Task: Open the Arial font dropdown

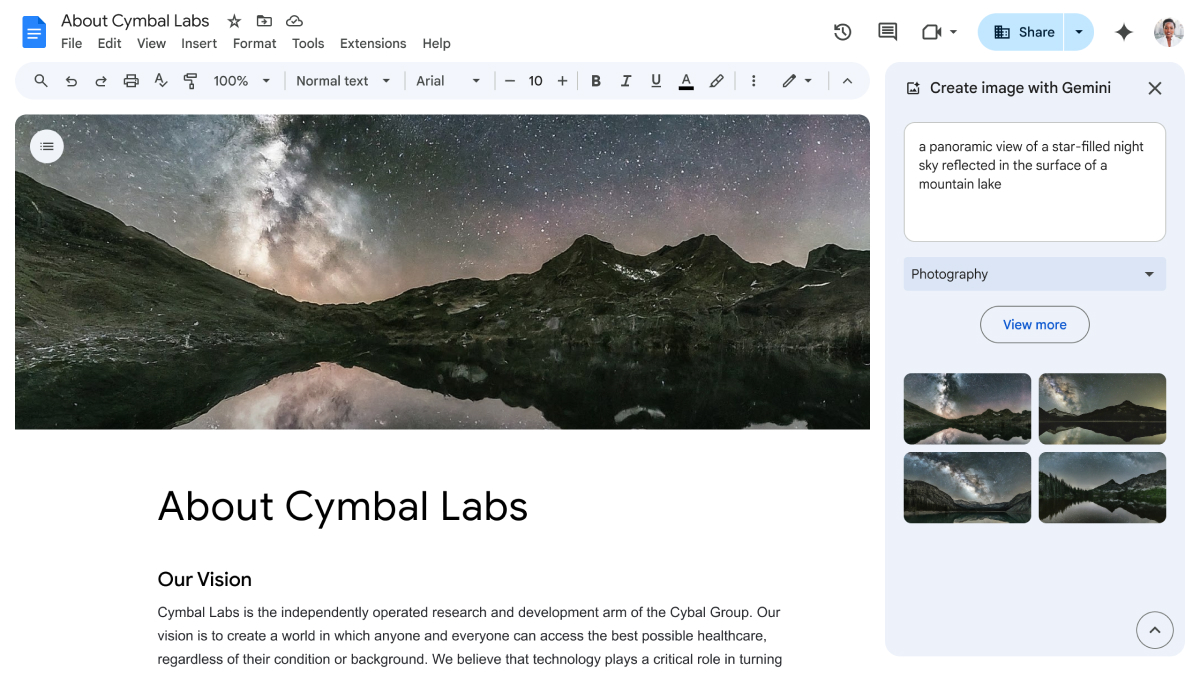Action: click(x=448, y=80)
